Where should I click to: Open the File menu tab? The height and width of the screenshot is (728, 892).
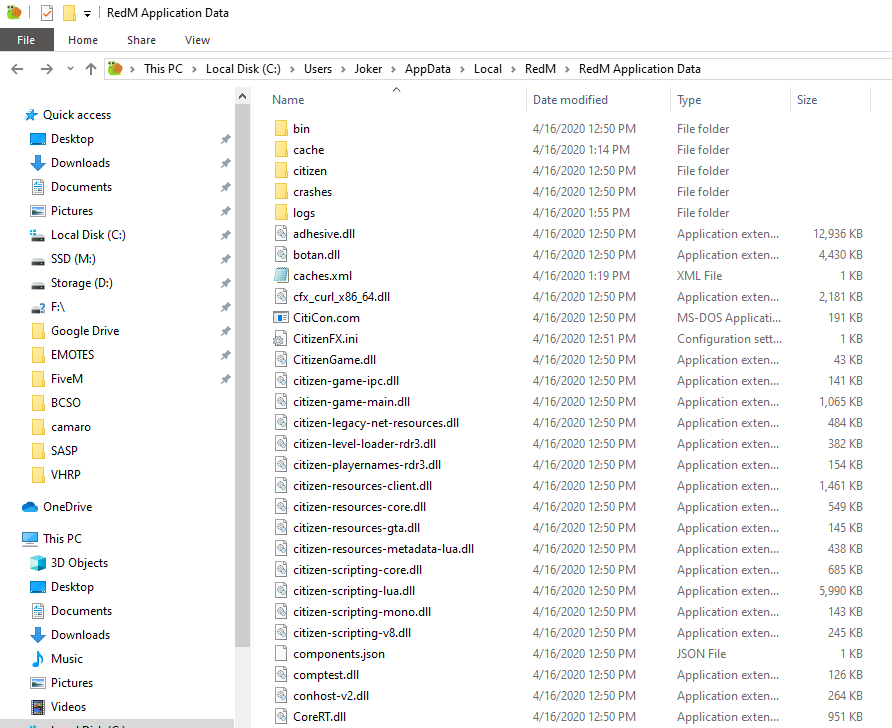pos(26,40)
